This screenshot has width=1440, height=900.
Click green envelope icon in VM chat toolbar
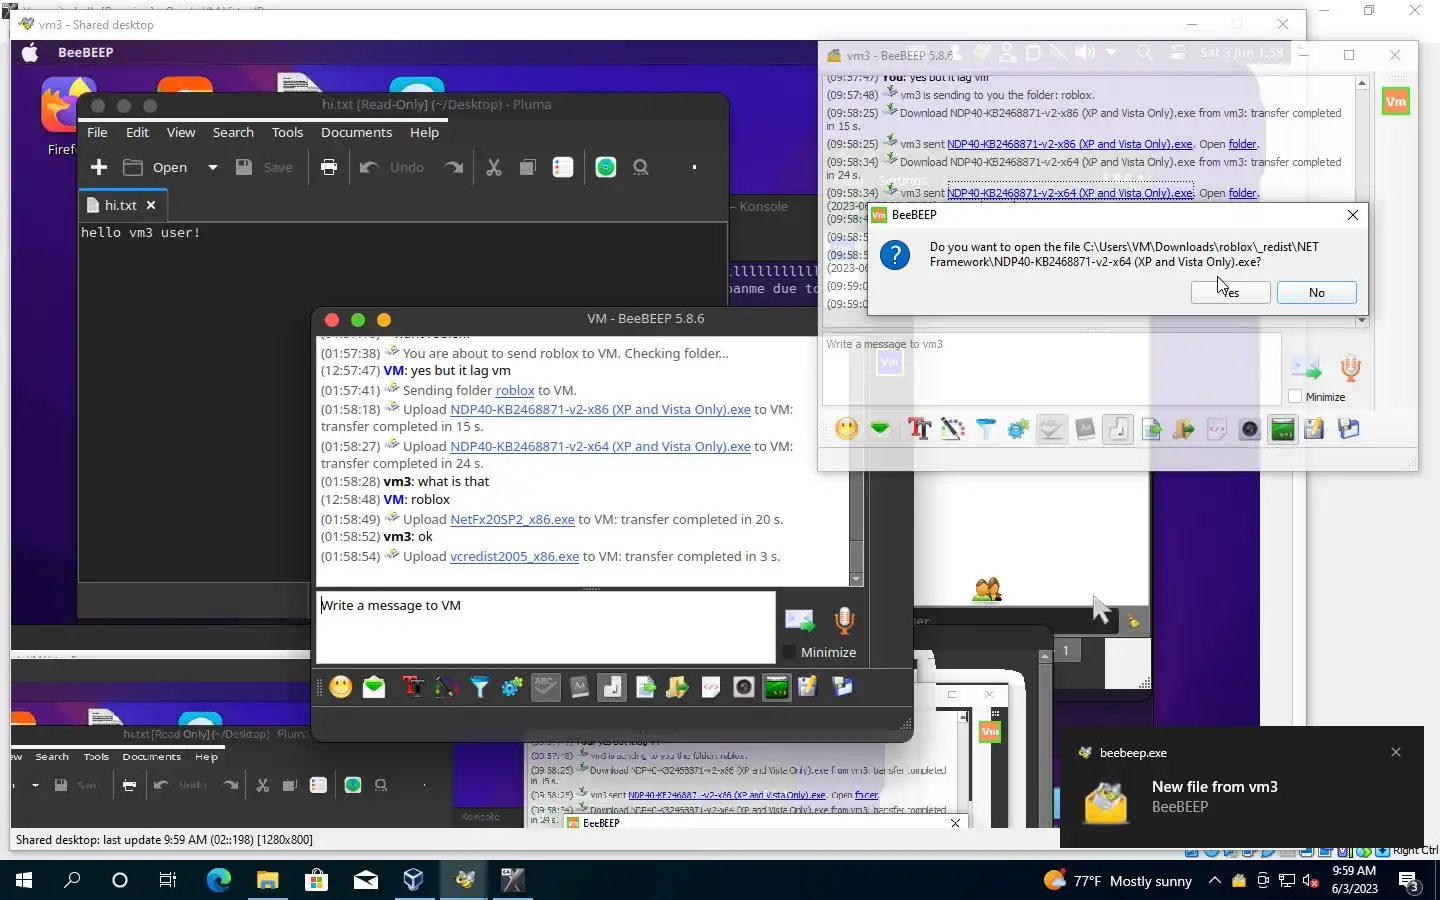tap(374, 687)
